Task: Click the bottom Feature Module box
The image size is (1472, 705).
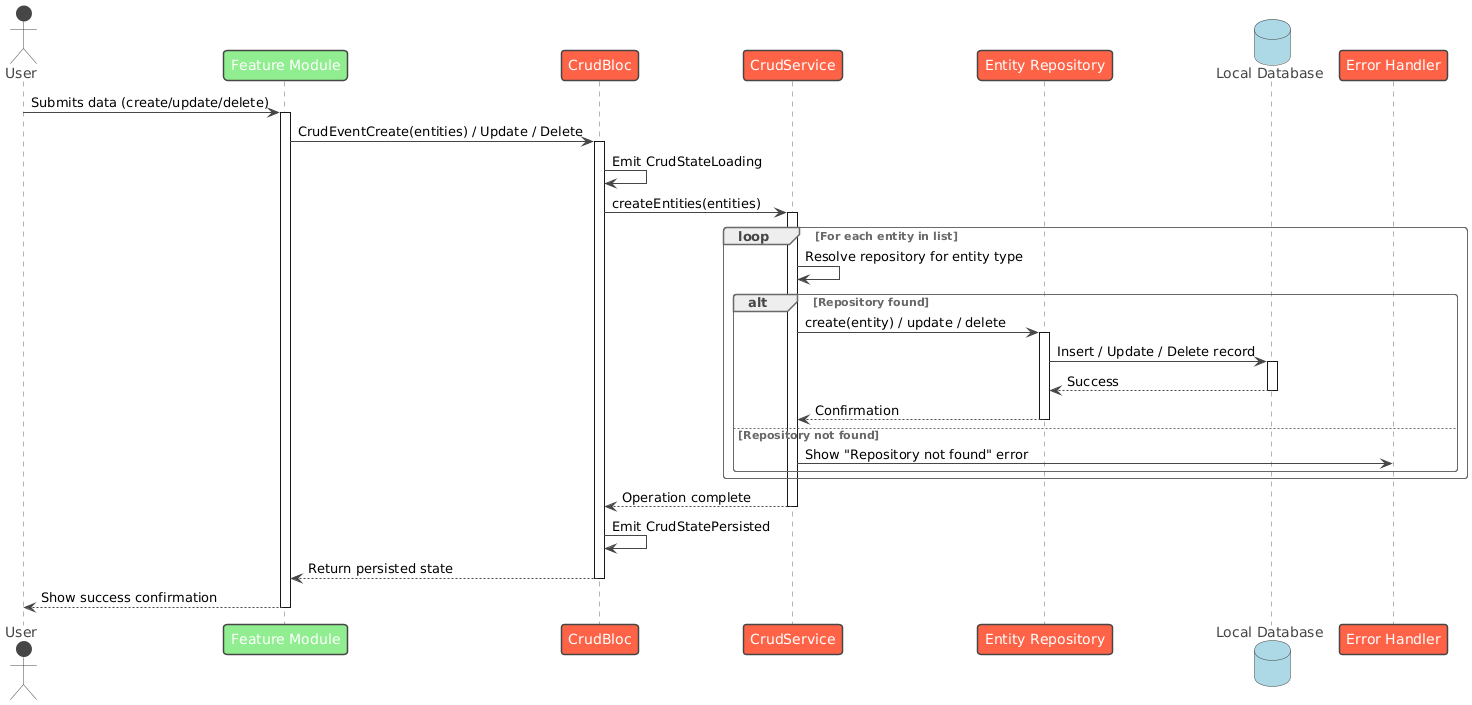Action: pyautogui.click(x=285, y=639)
